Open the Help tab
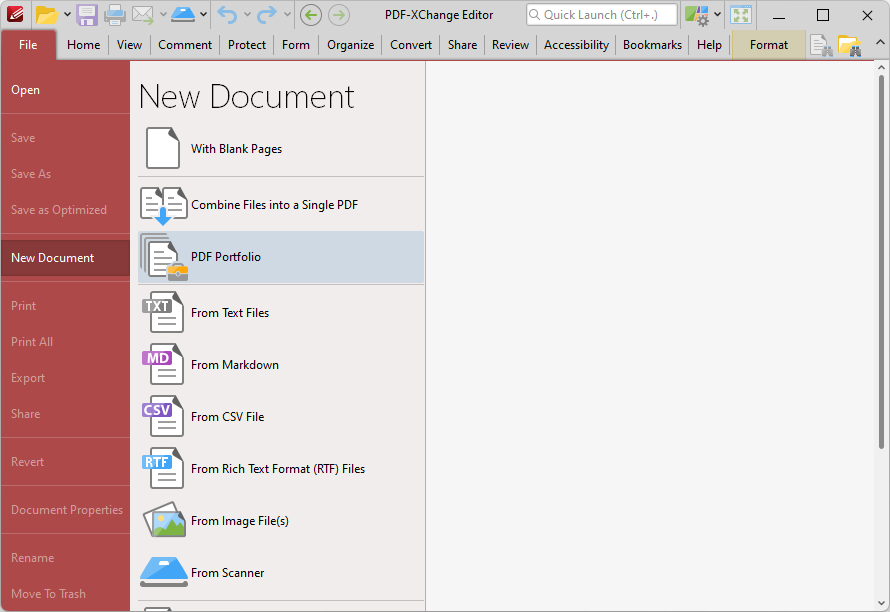The image size is (890, 612). pos(709,45)
